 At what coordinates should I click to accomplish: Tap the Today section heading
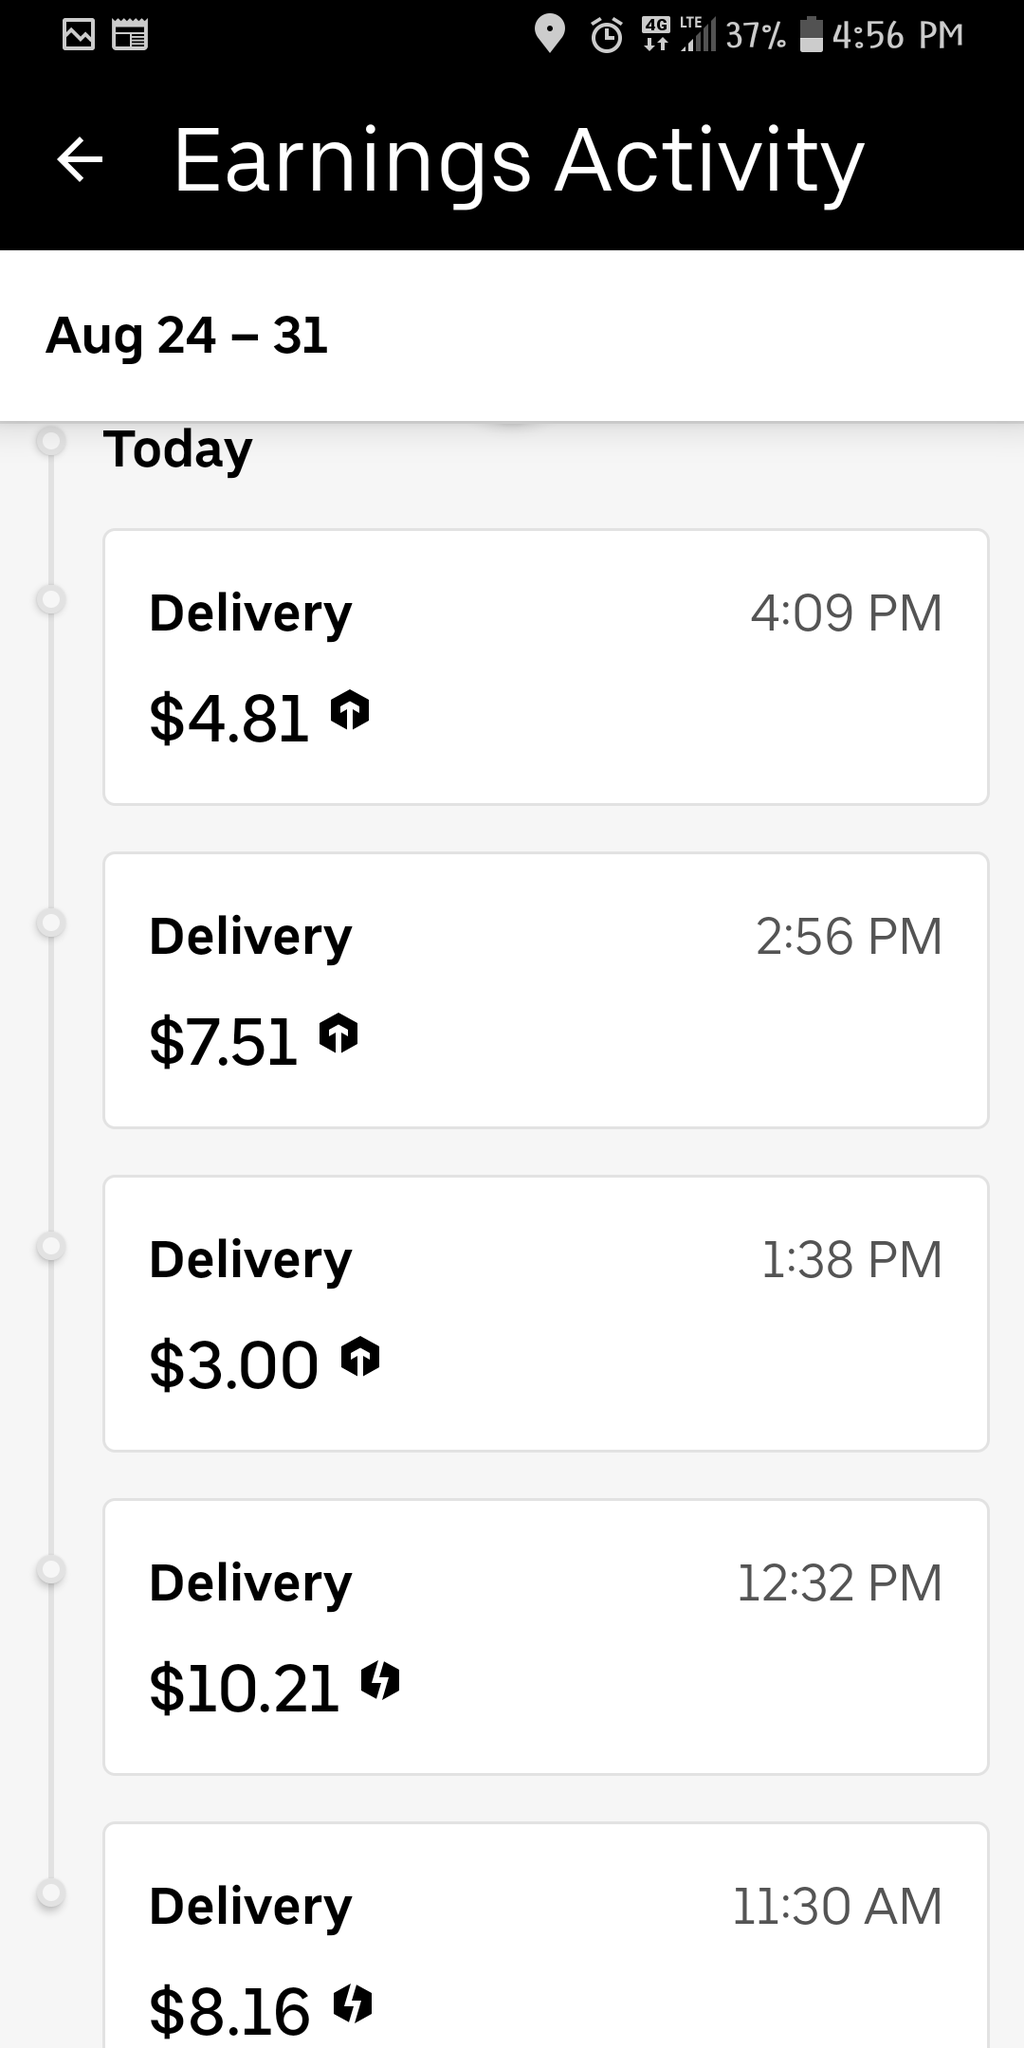(x=178, y=449)
